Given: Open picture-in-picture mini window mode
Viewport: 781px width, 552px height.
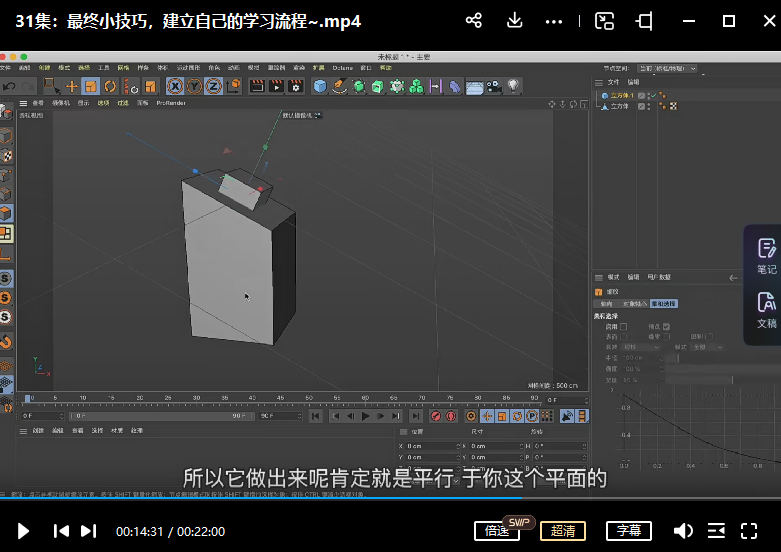Looking at the screenshot, I should click(x=604, y=21).
